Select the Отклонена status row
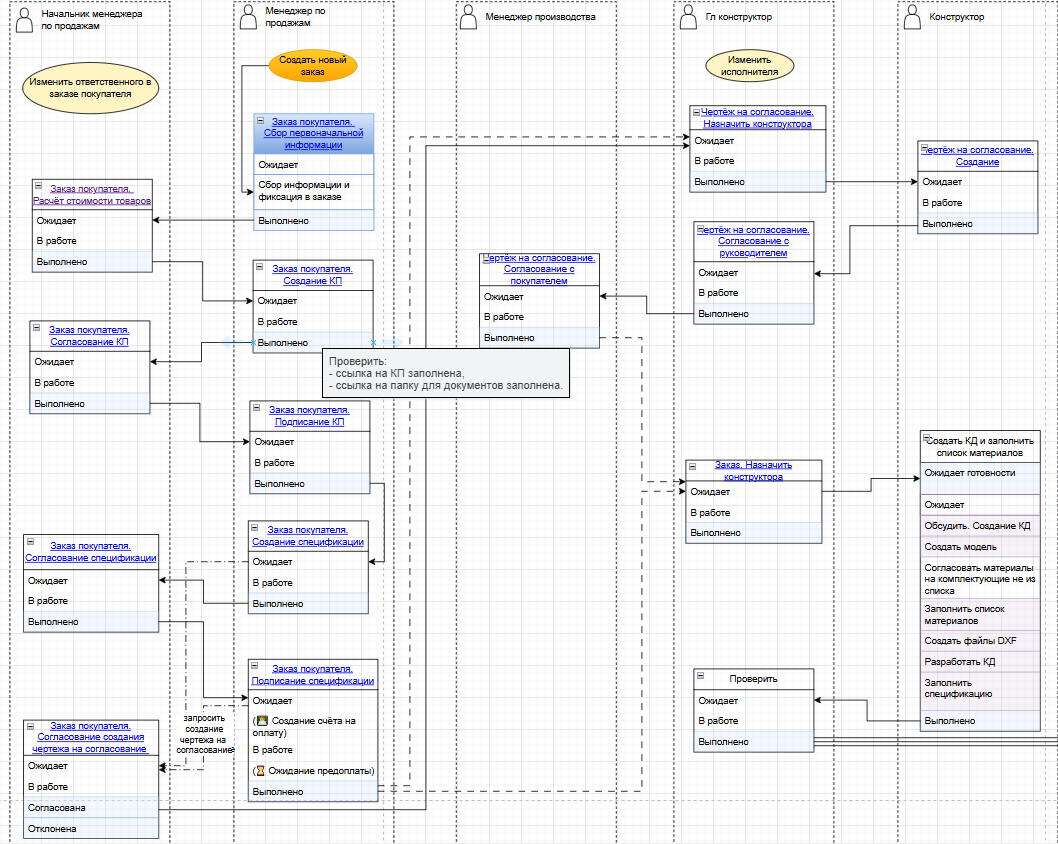Screen dimensions: 1058x844 90,828
